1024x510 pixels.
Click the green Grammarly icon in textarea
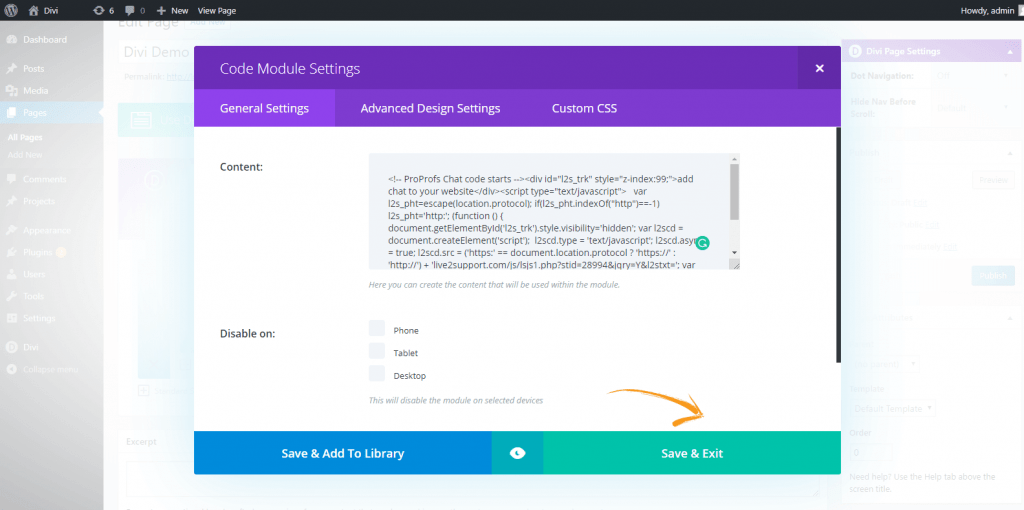tap(703, 243)
